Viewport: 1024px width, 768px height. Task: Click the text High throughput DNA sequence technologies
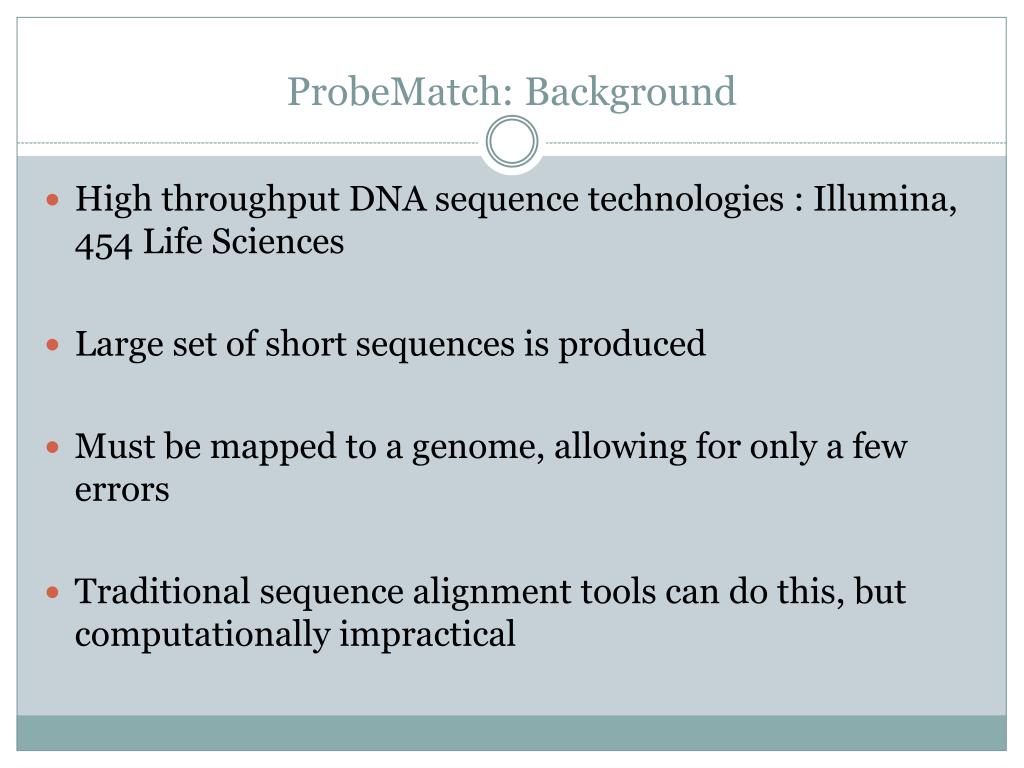[x=429, y=199]
